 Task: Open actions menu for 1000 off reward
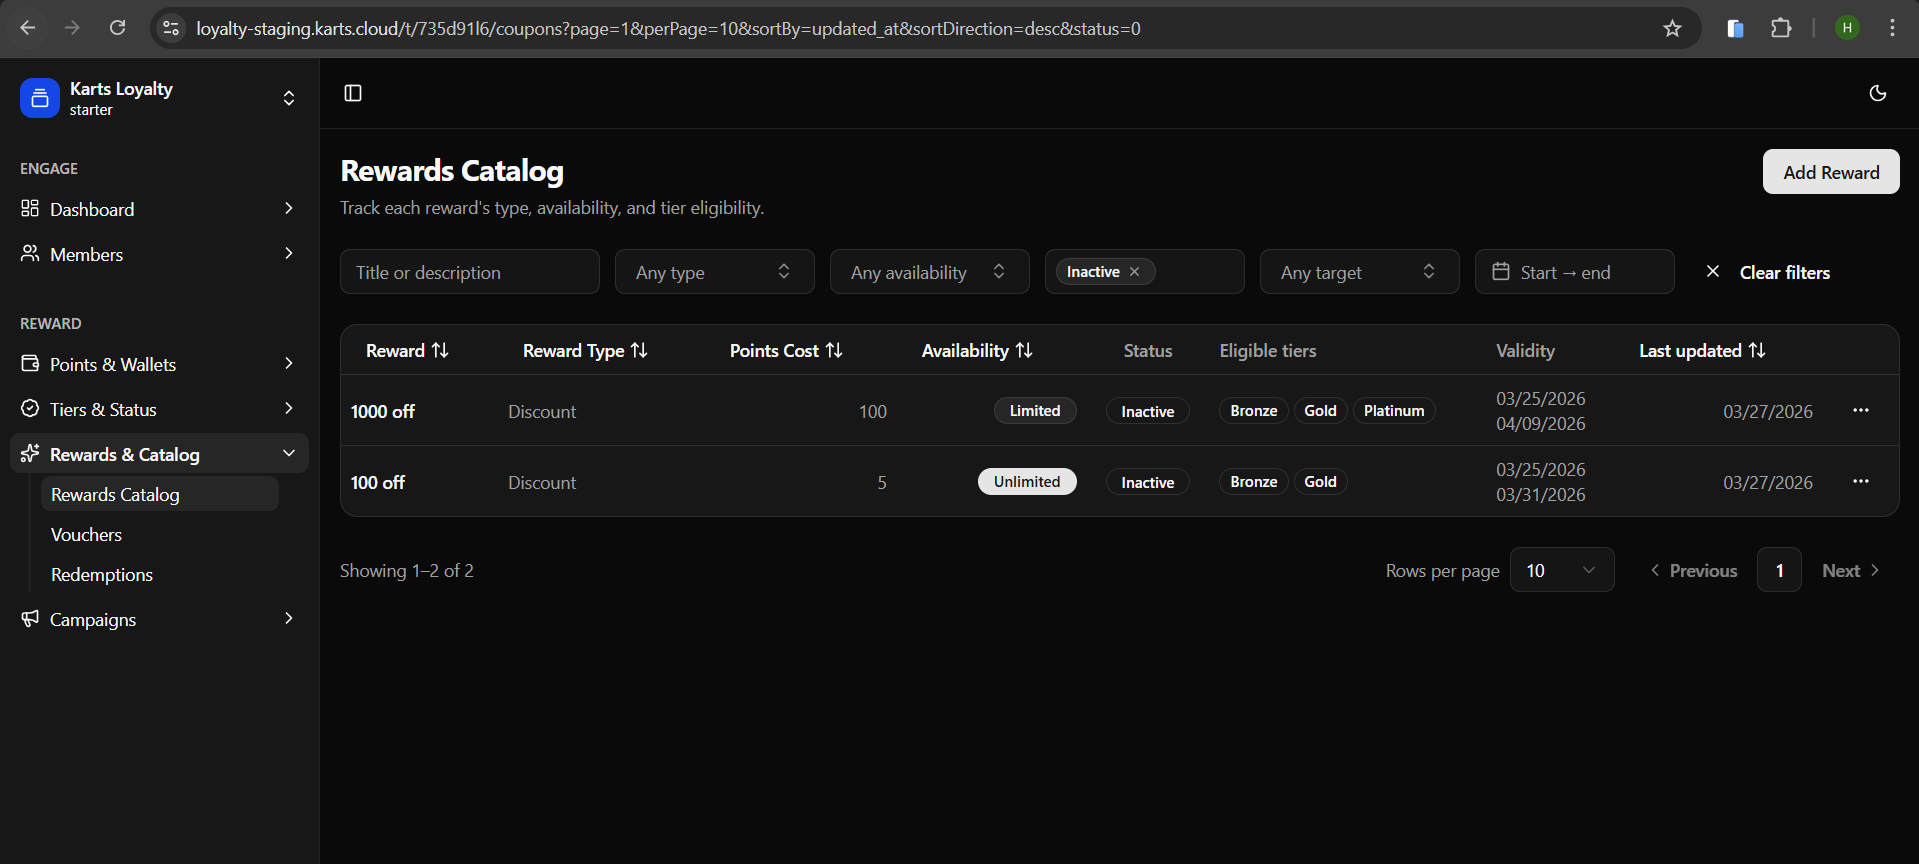[x=1860, y=411]
